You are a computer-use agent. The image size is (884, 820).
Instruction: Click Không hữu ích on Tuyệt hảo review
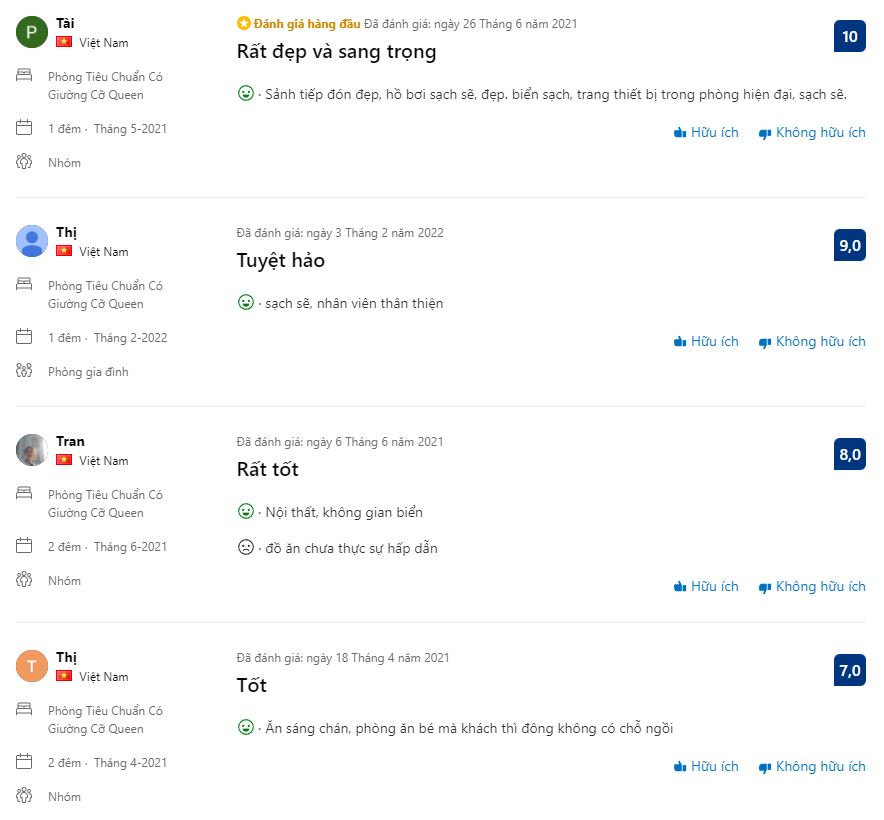point(812,341)
